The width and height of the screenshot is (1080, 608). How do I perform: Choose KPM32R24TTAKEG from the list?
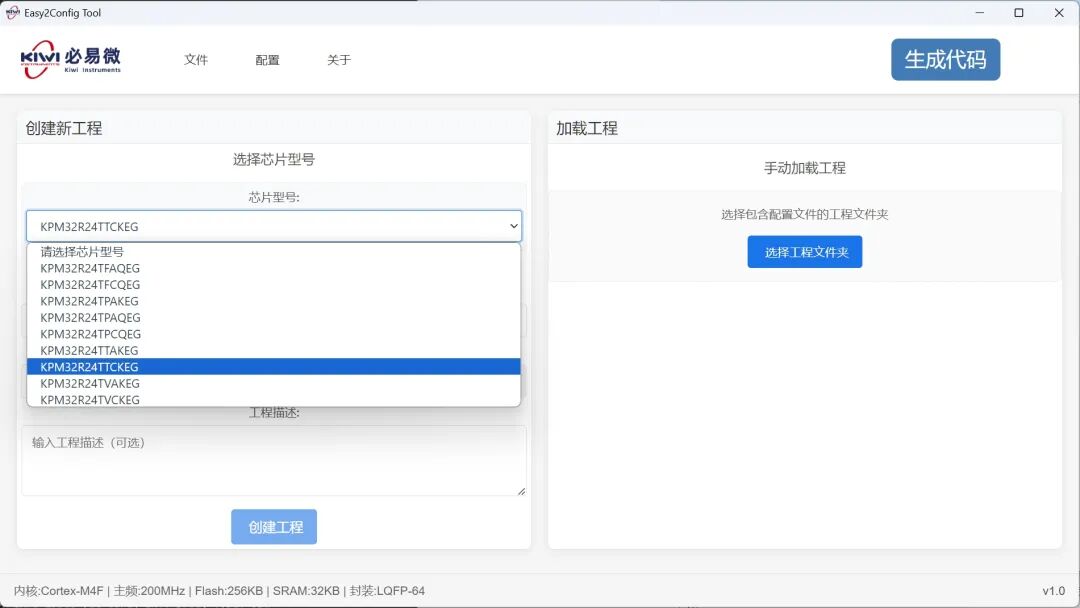click(273, 350)
